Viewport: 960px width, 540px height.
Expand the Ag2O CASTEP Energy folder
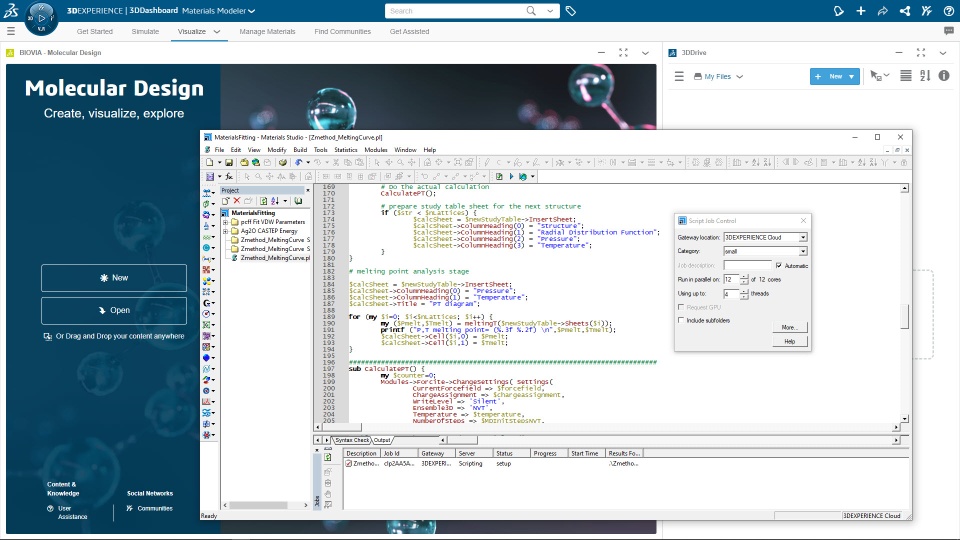click(x=225, y=231)
